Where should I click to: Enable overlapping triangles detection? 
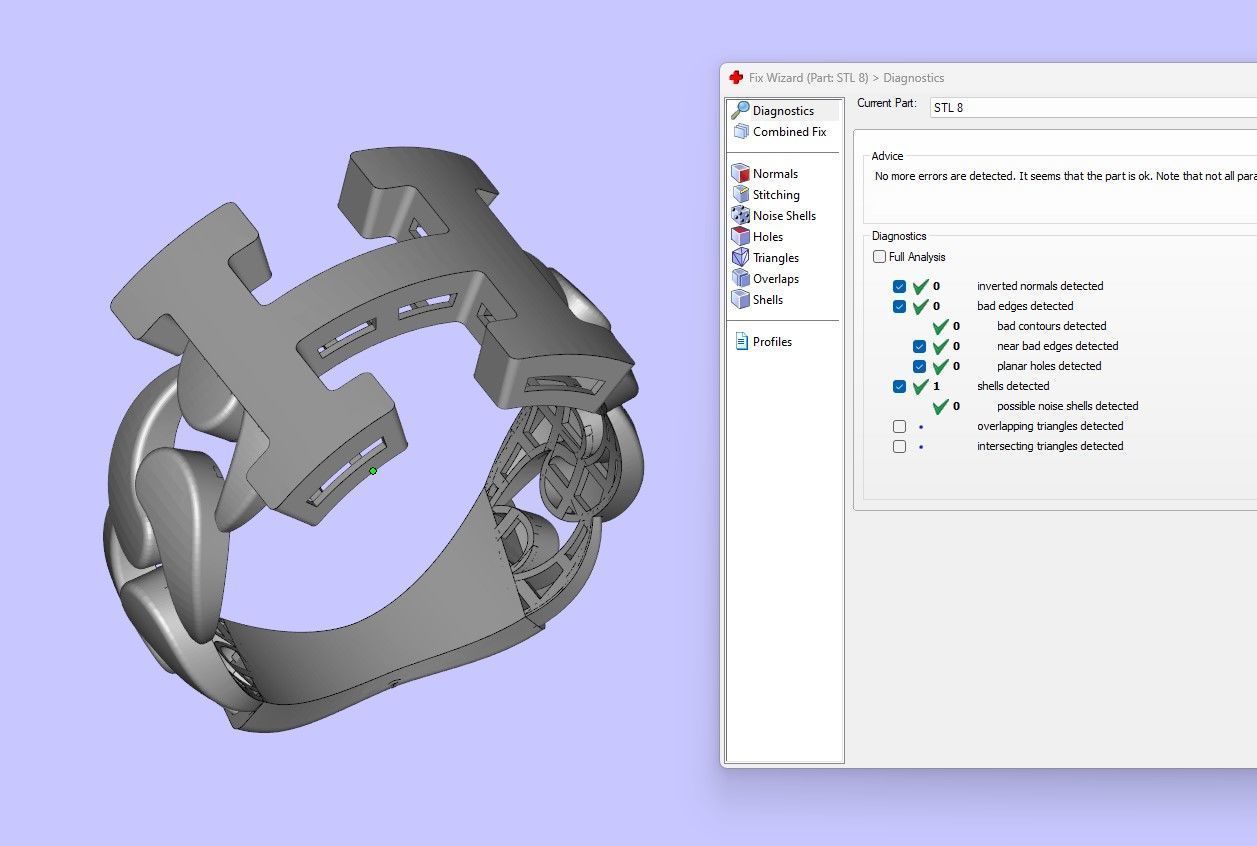click(x=899, y=426)
